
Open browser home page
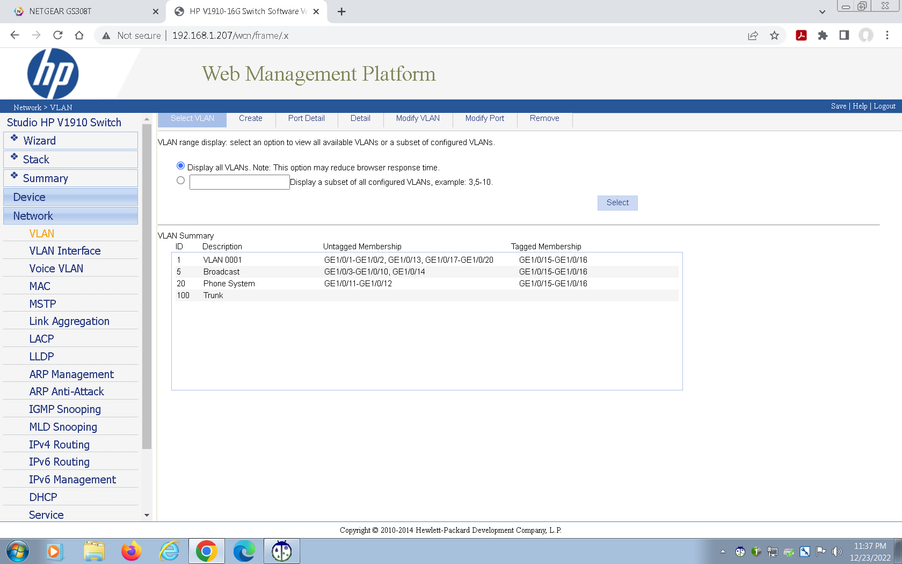pos(79,36)
